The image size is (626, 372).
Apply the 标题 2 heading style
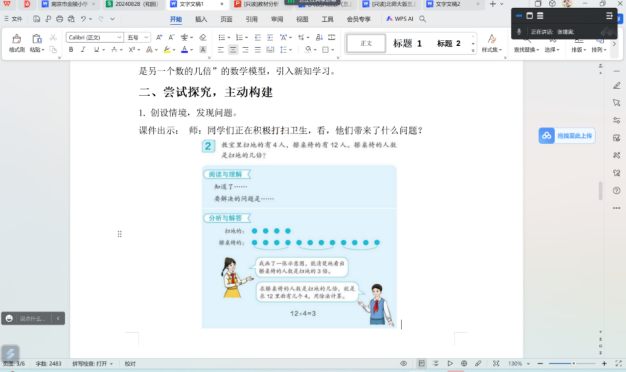(x=449, y=43)
